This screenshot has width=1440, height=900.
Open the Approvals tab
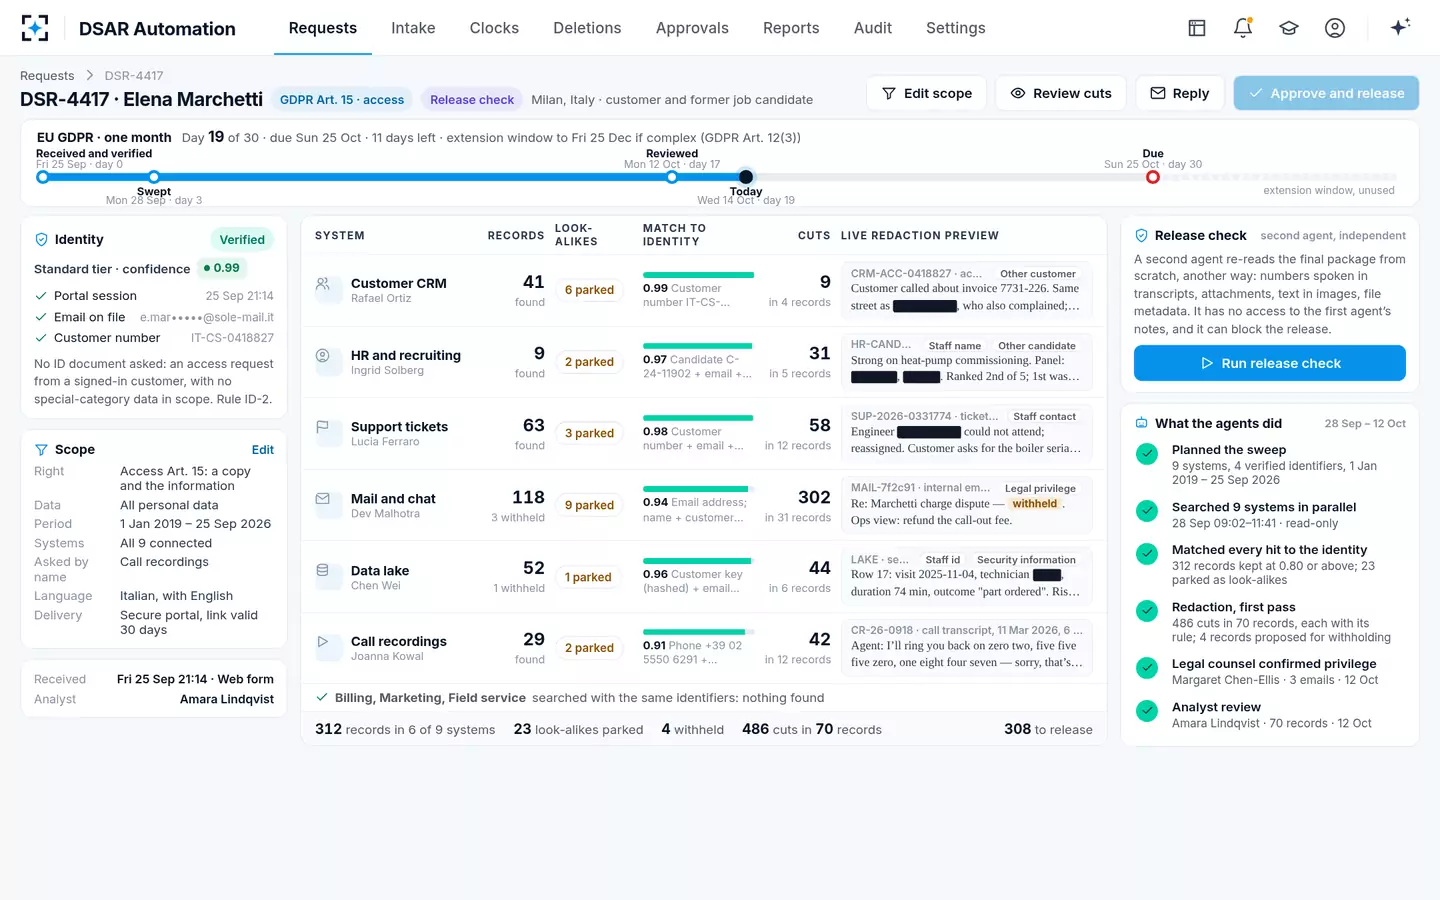point(692,28)
